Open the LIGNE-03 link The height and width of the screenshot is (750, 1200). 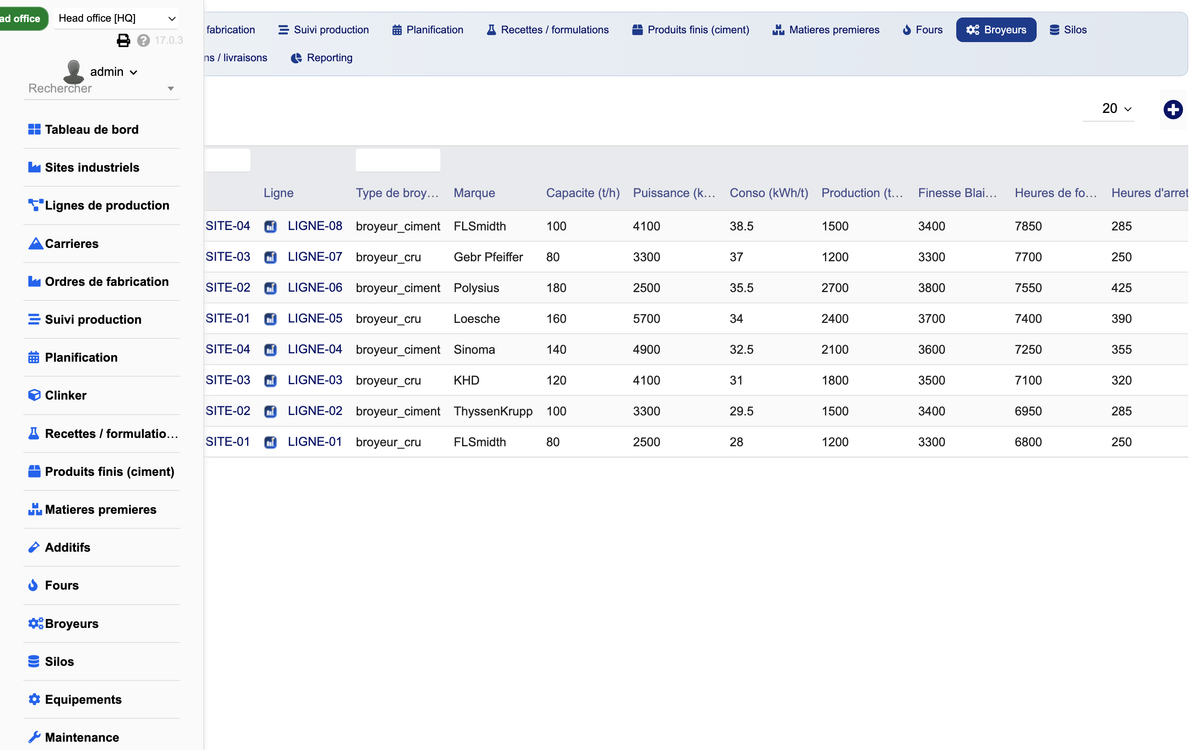pyautogui.click(x=315, y=380)
